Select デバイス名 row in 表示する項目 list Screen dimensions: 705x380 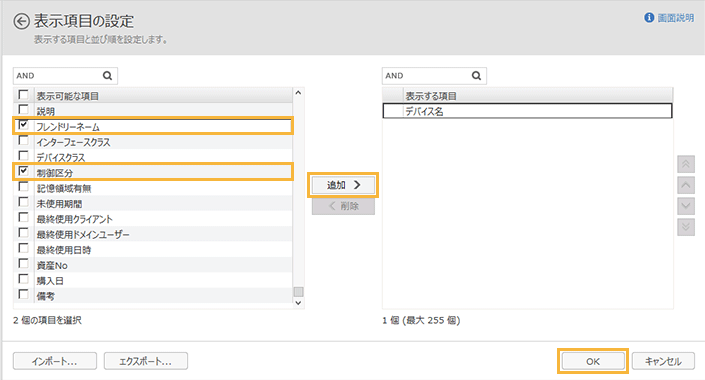[527, 111]
